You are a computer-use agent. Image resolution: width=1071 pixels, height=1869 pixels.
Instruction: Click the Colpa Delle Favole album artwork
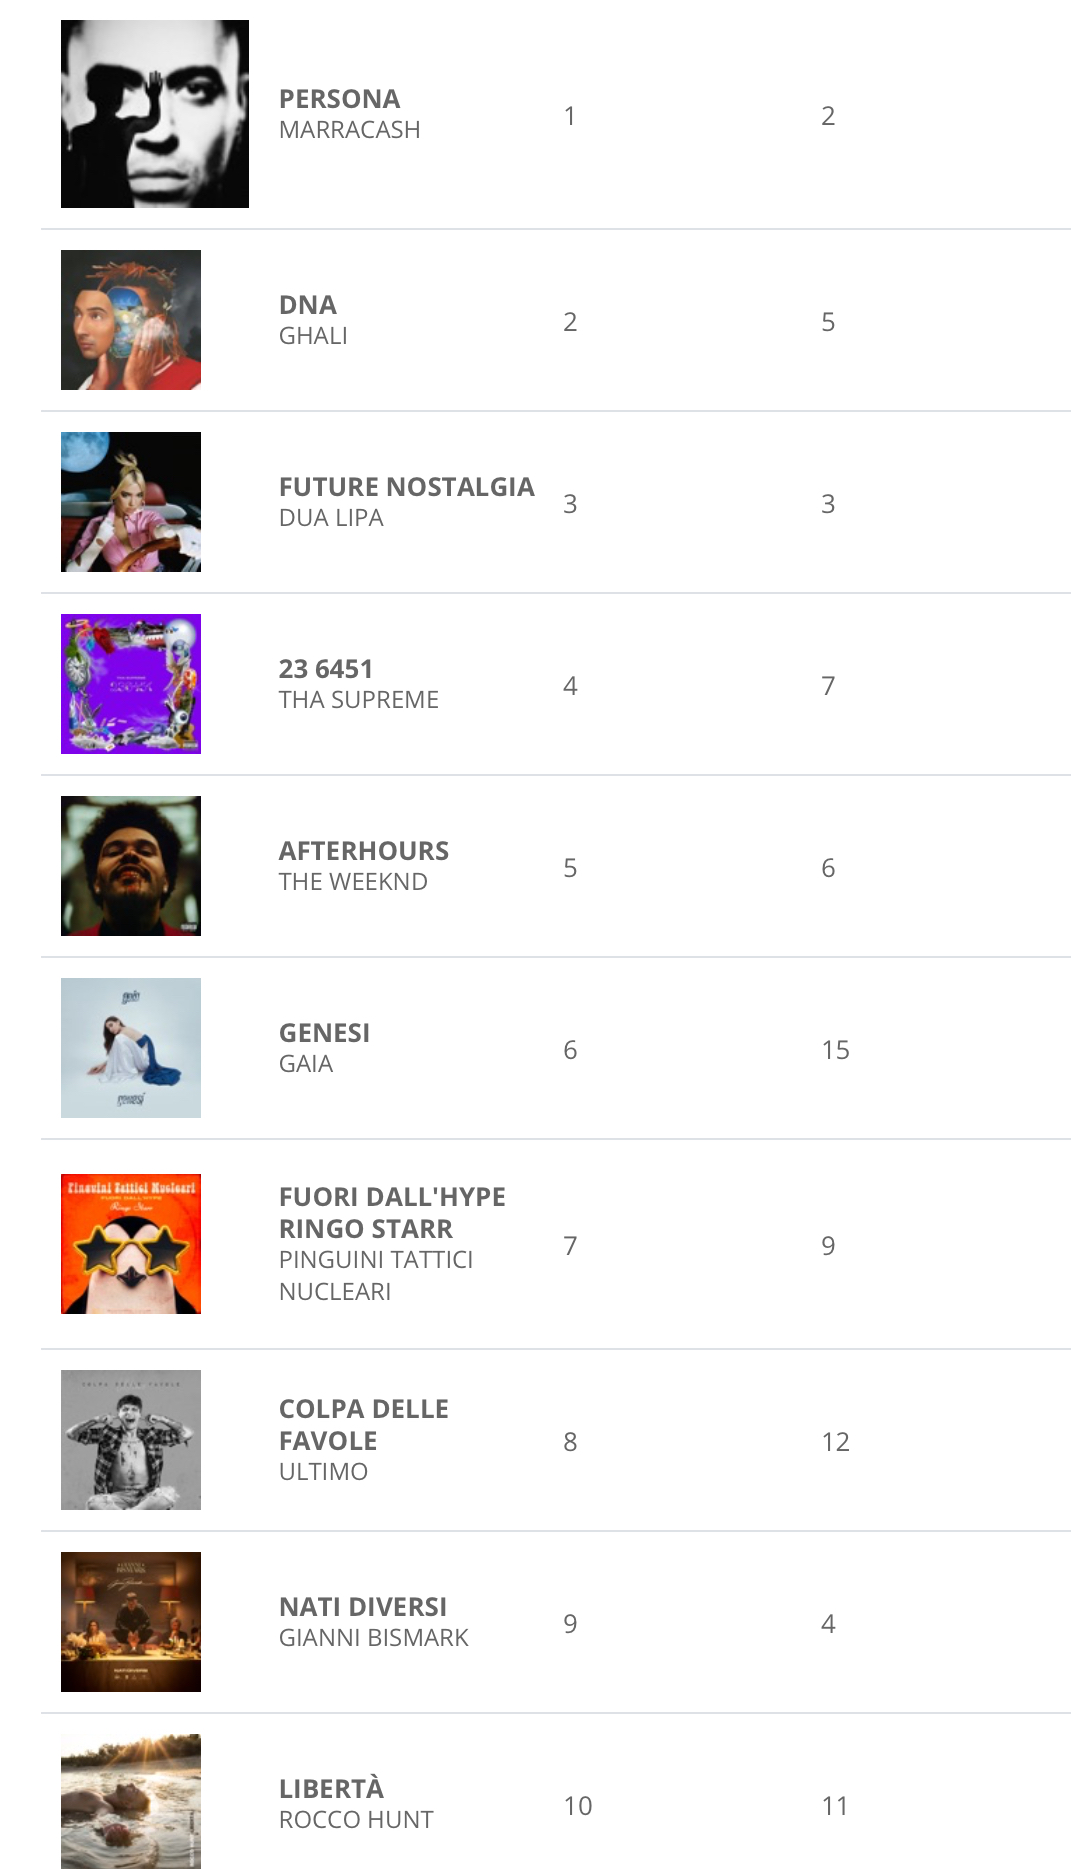131,1440
